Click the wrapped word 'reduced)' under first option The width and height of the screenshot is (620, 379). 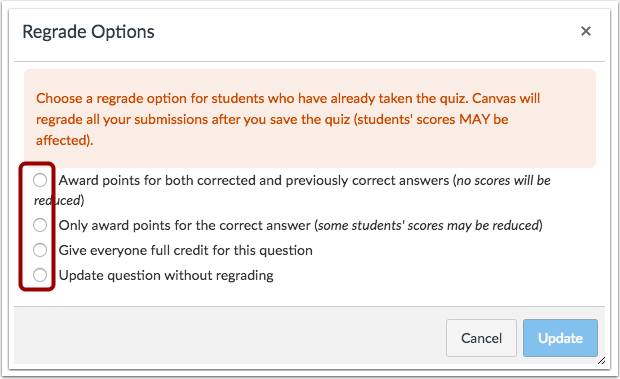[x=59, y=201]
